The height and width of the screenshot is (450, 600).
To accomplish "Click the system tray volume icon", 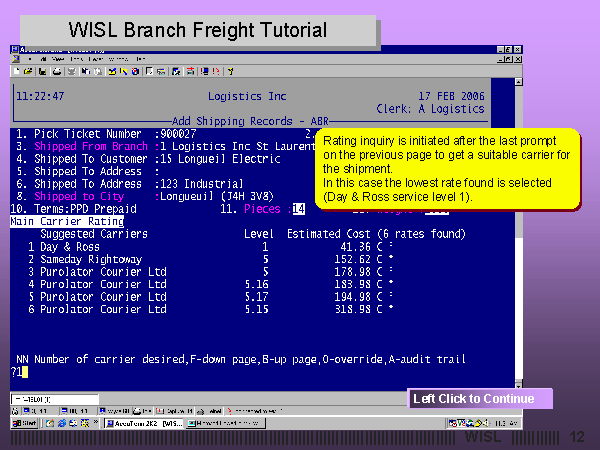I will click(x=487, y=423).
